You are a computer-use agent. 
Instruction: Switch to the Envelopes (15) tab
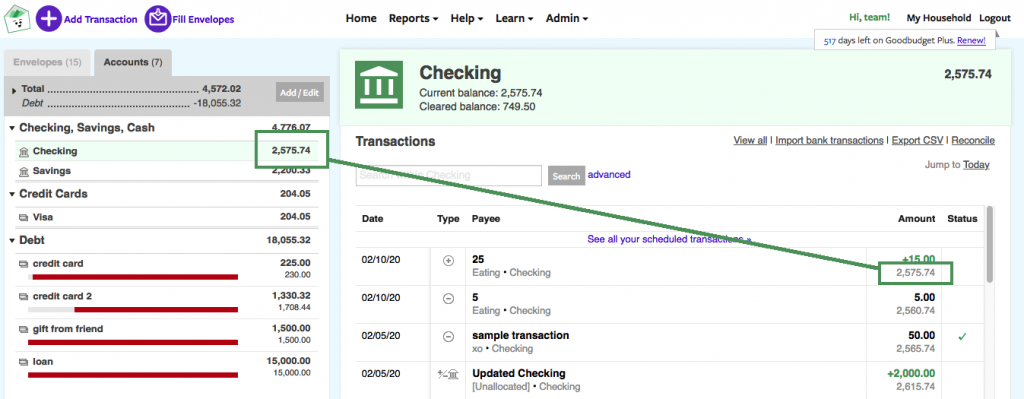click(47, 63)
